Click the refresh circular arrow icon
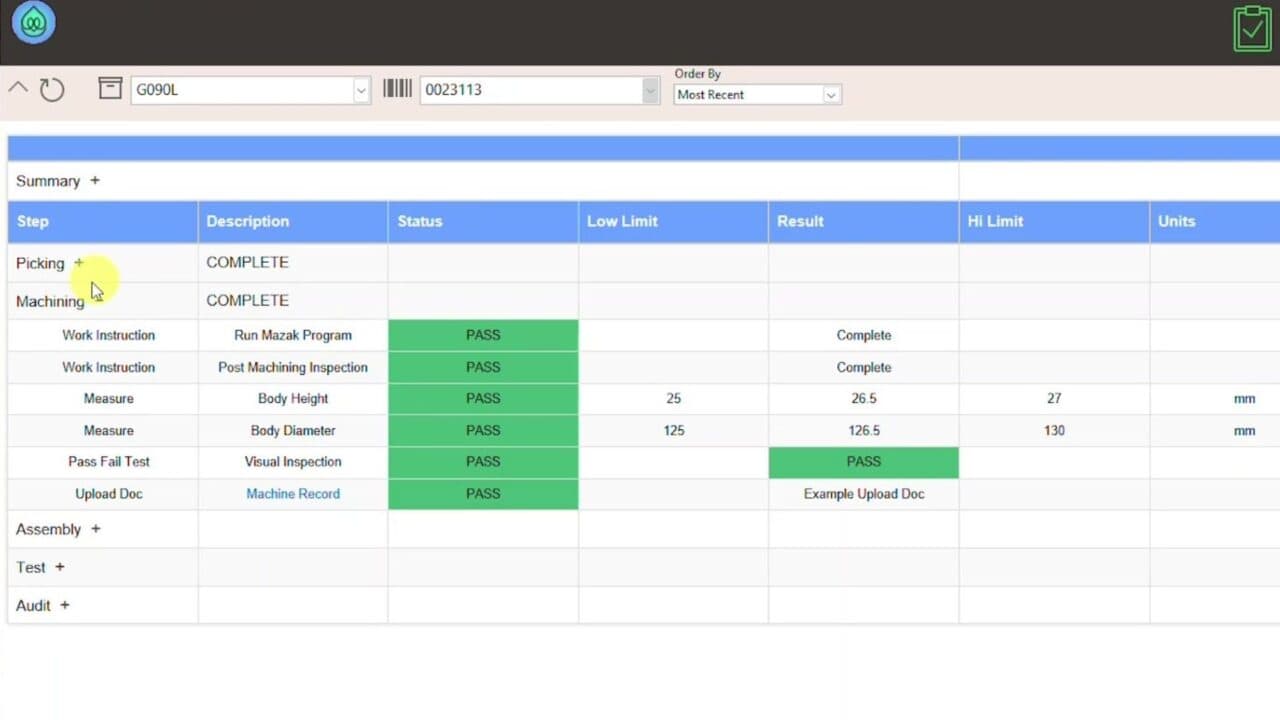Image resolution: width=1280 pixels, height=720 pixels. coord(52,90)
